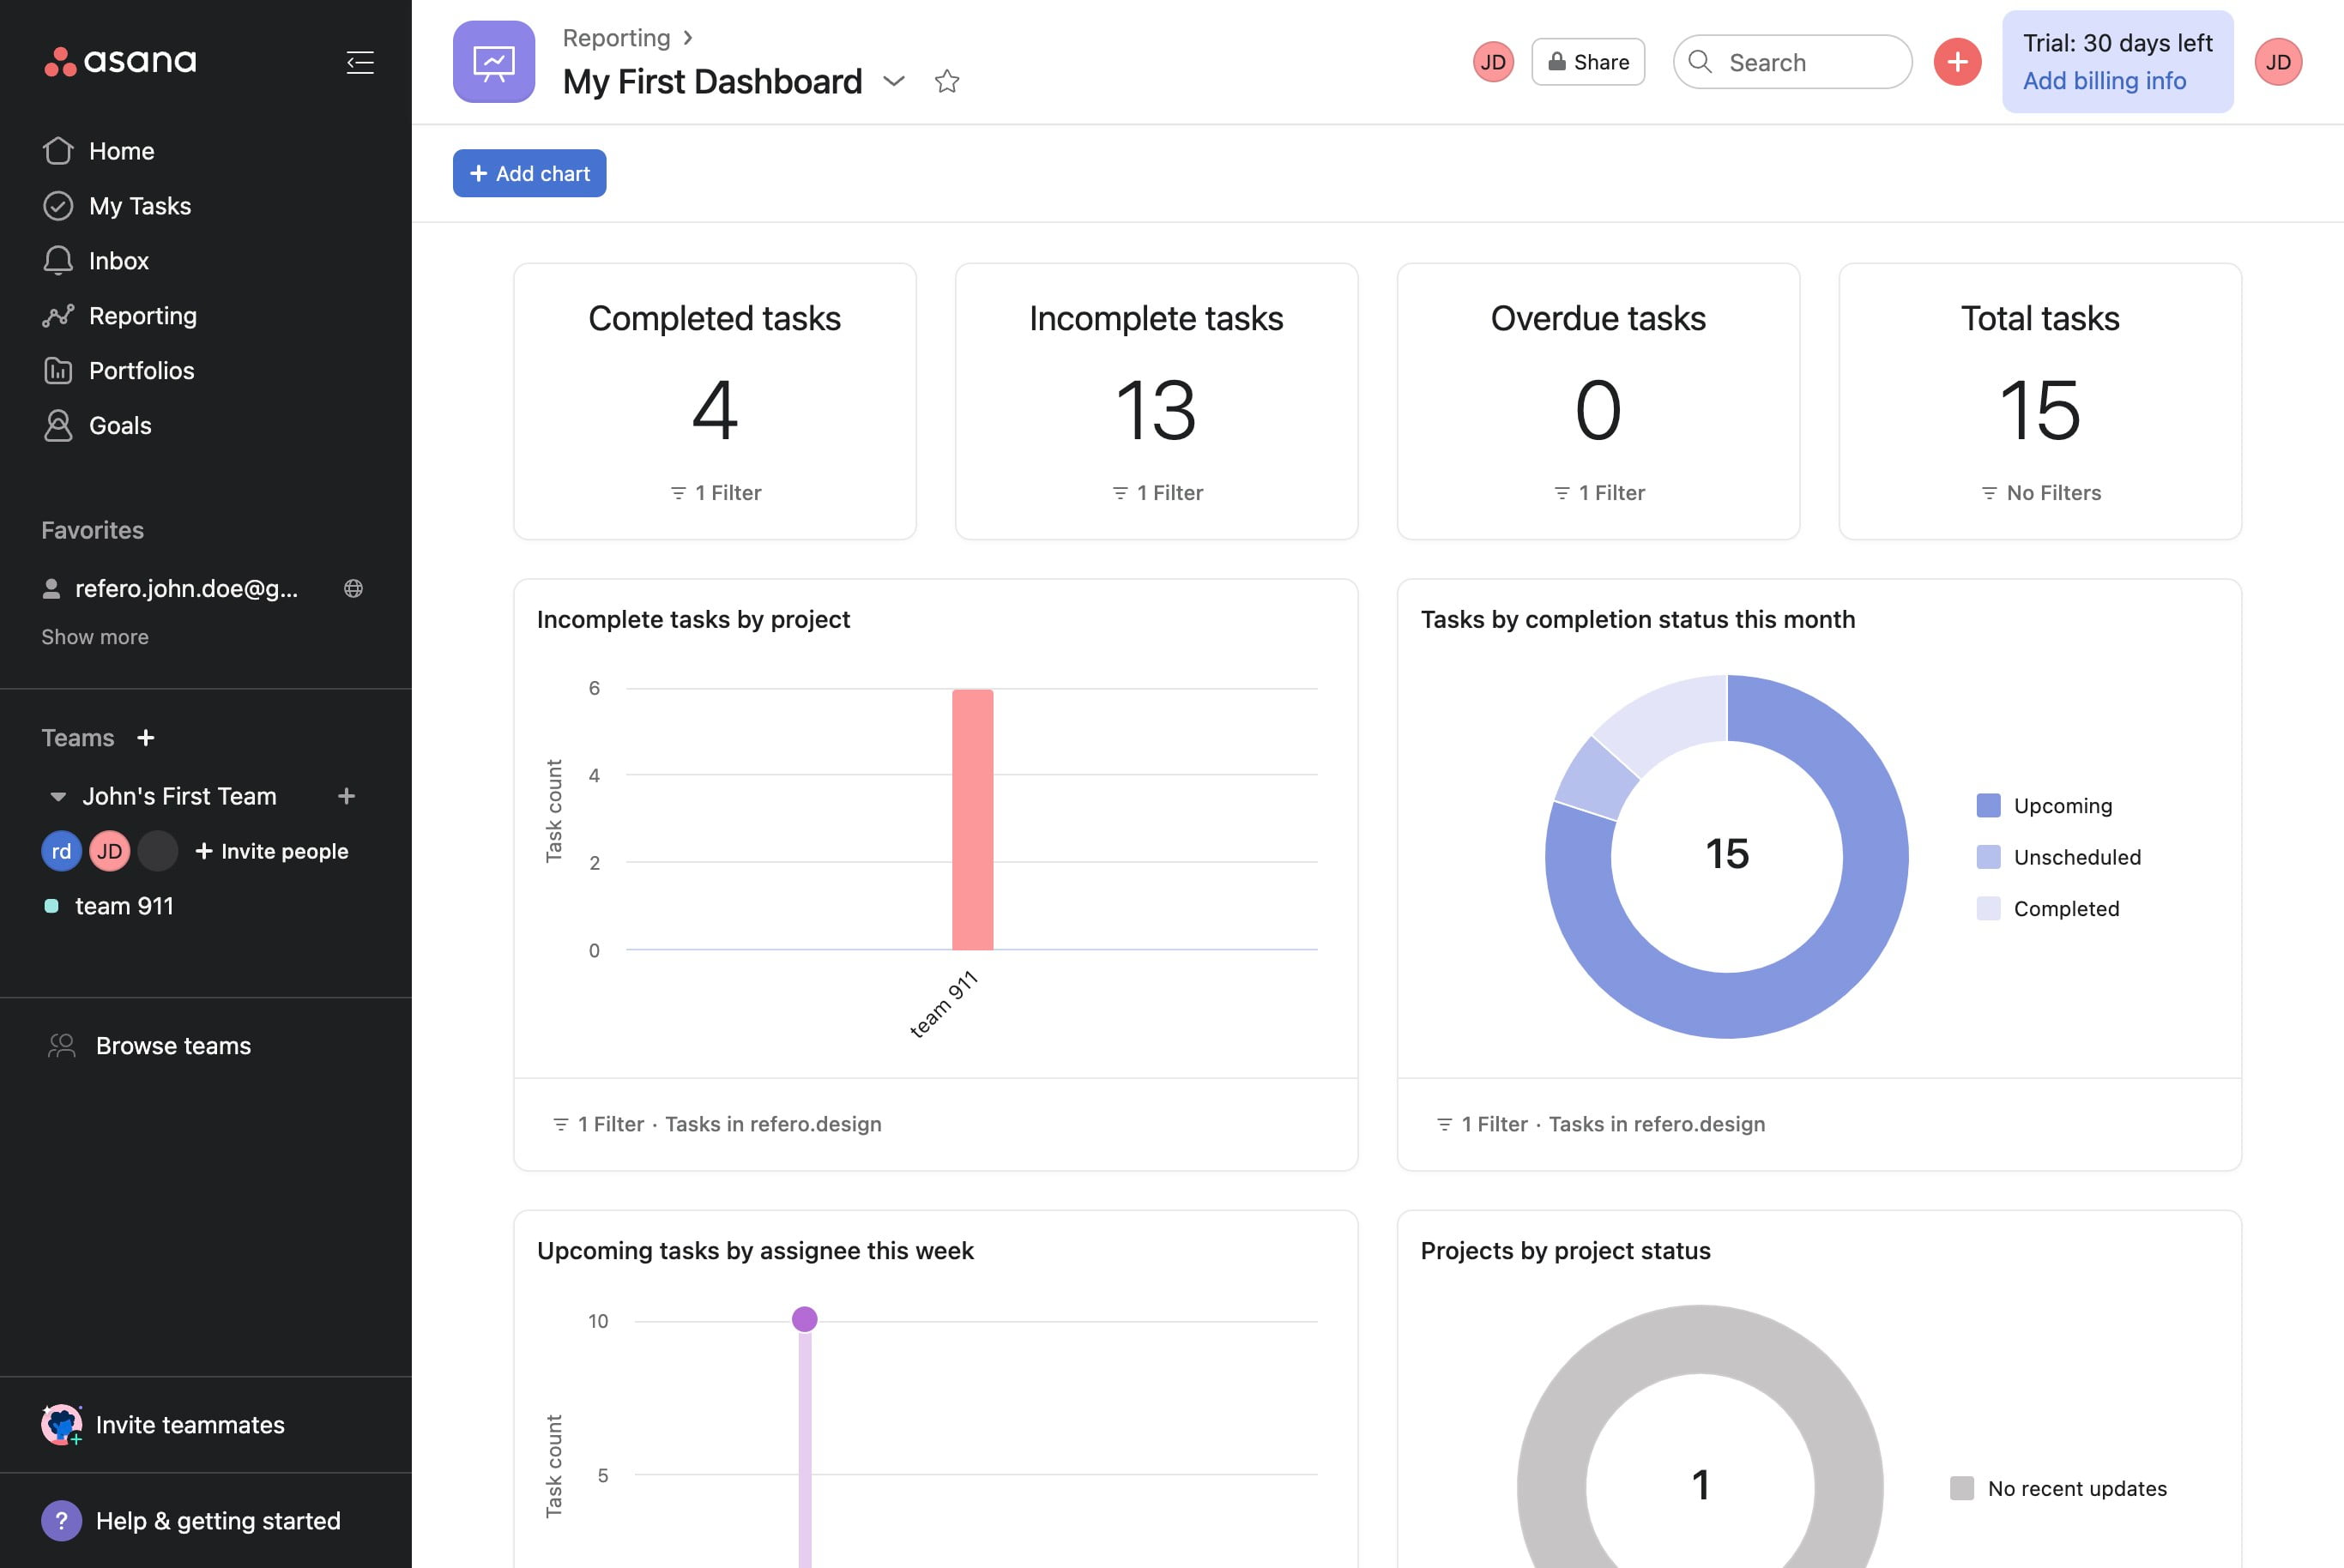Open My First Dashboard dropdown chevron
This screenshot has width=2344, height=1568.
coord(894,81)
